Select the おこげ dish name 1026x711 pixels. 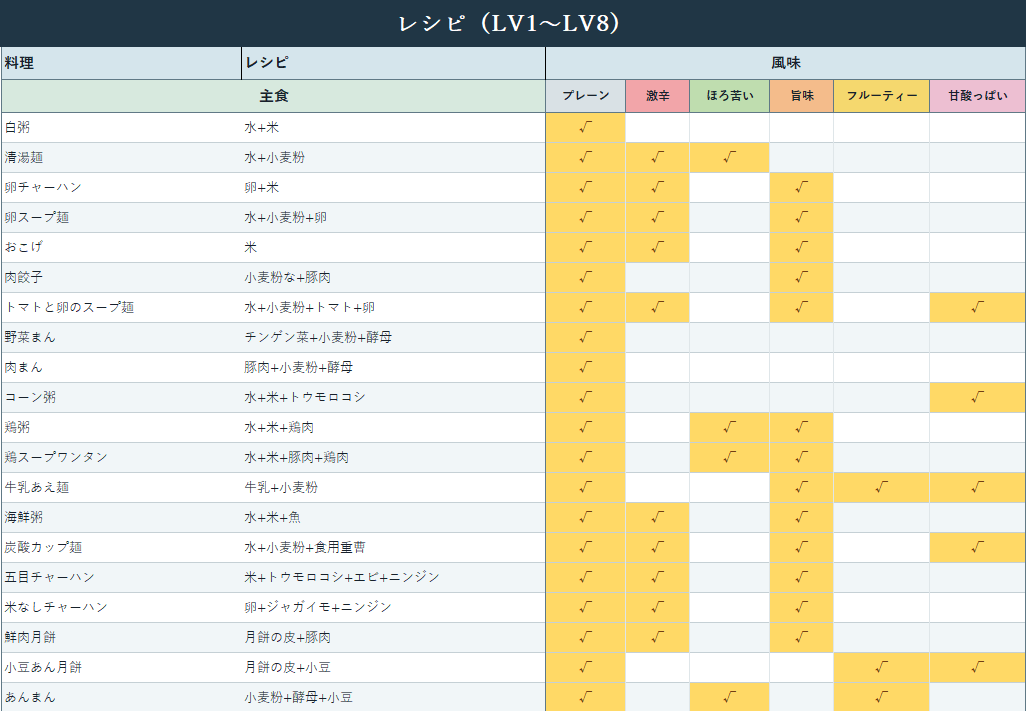[x=24, y=247]
